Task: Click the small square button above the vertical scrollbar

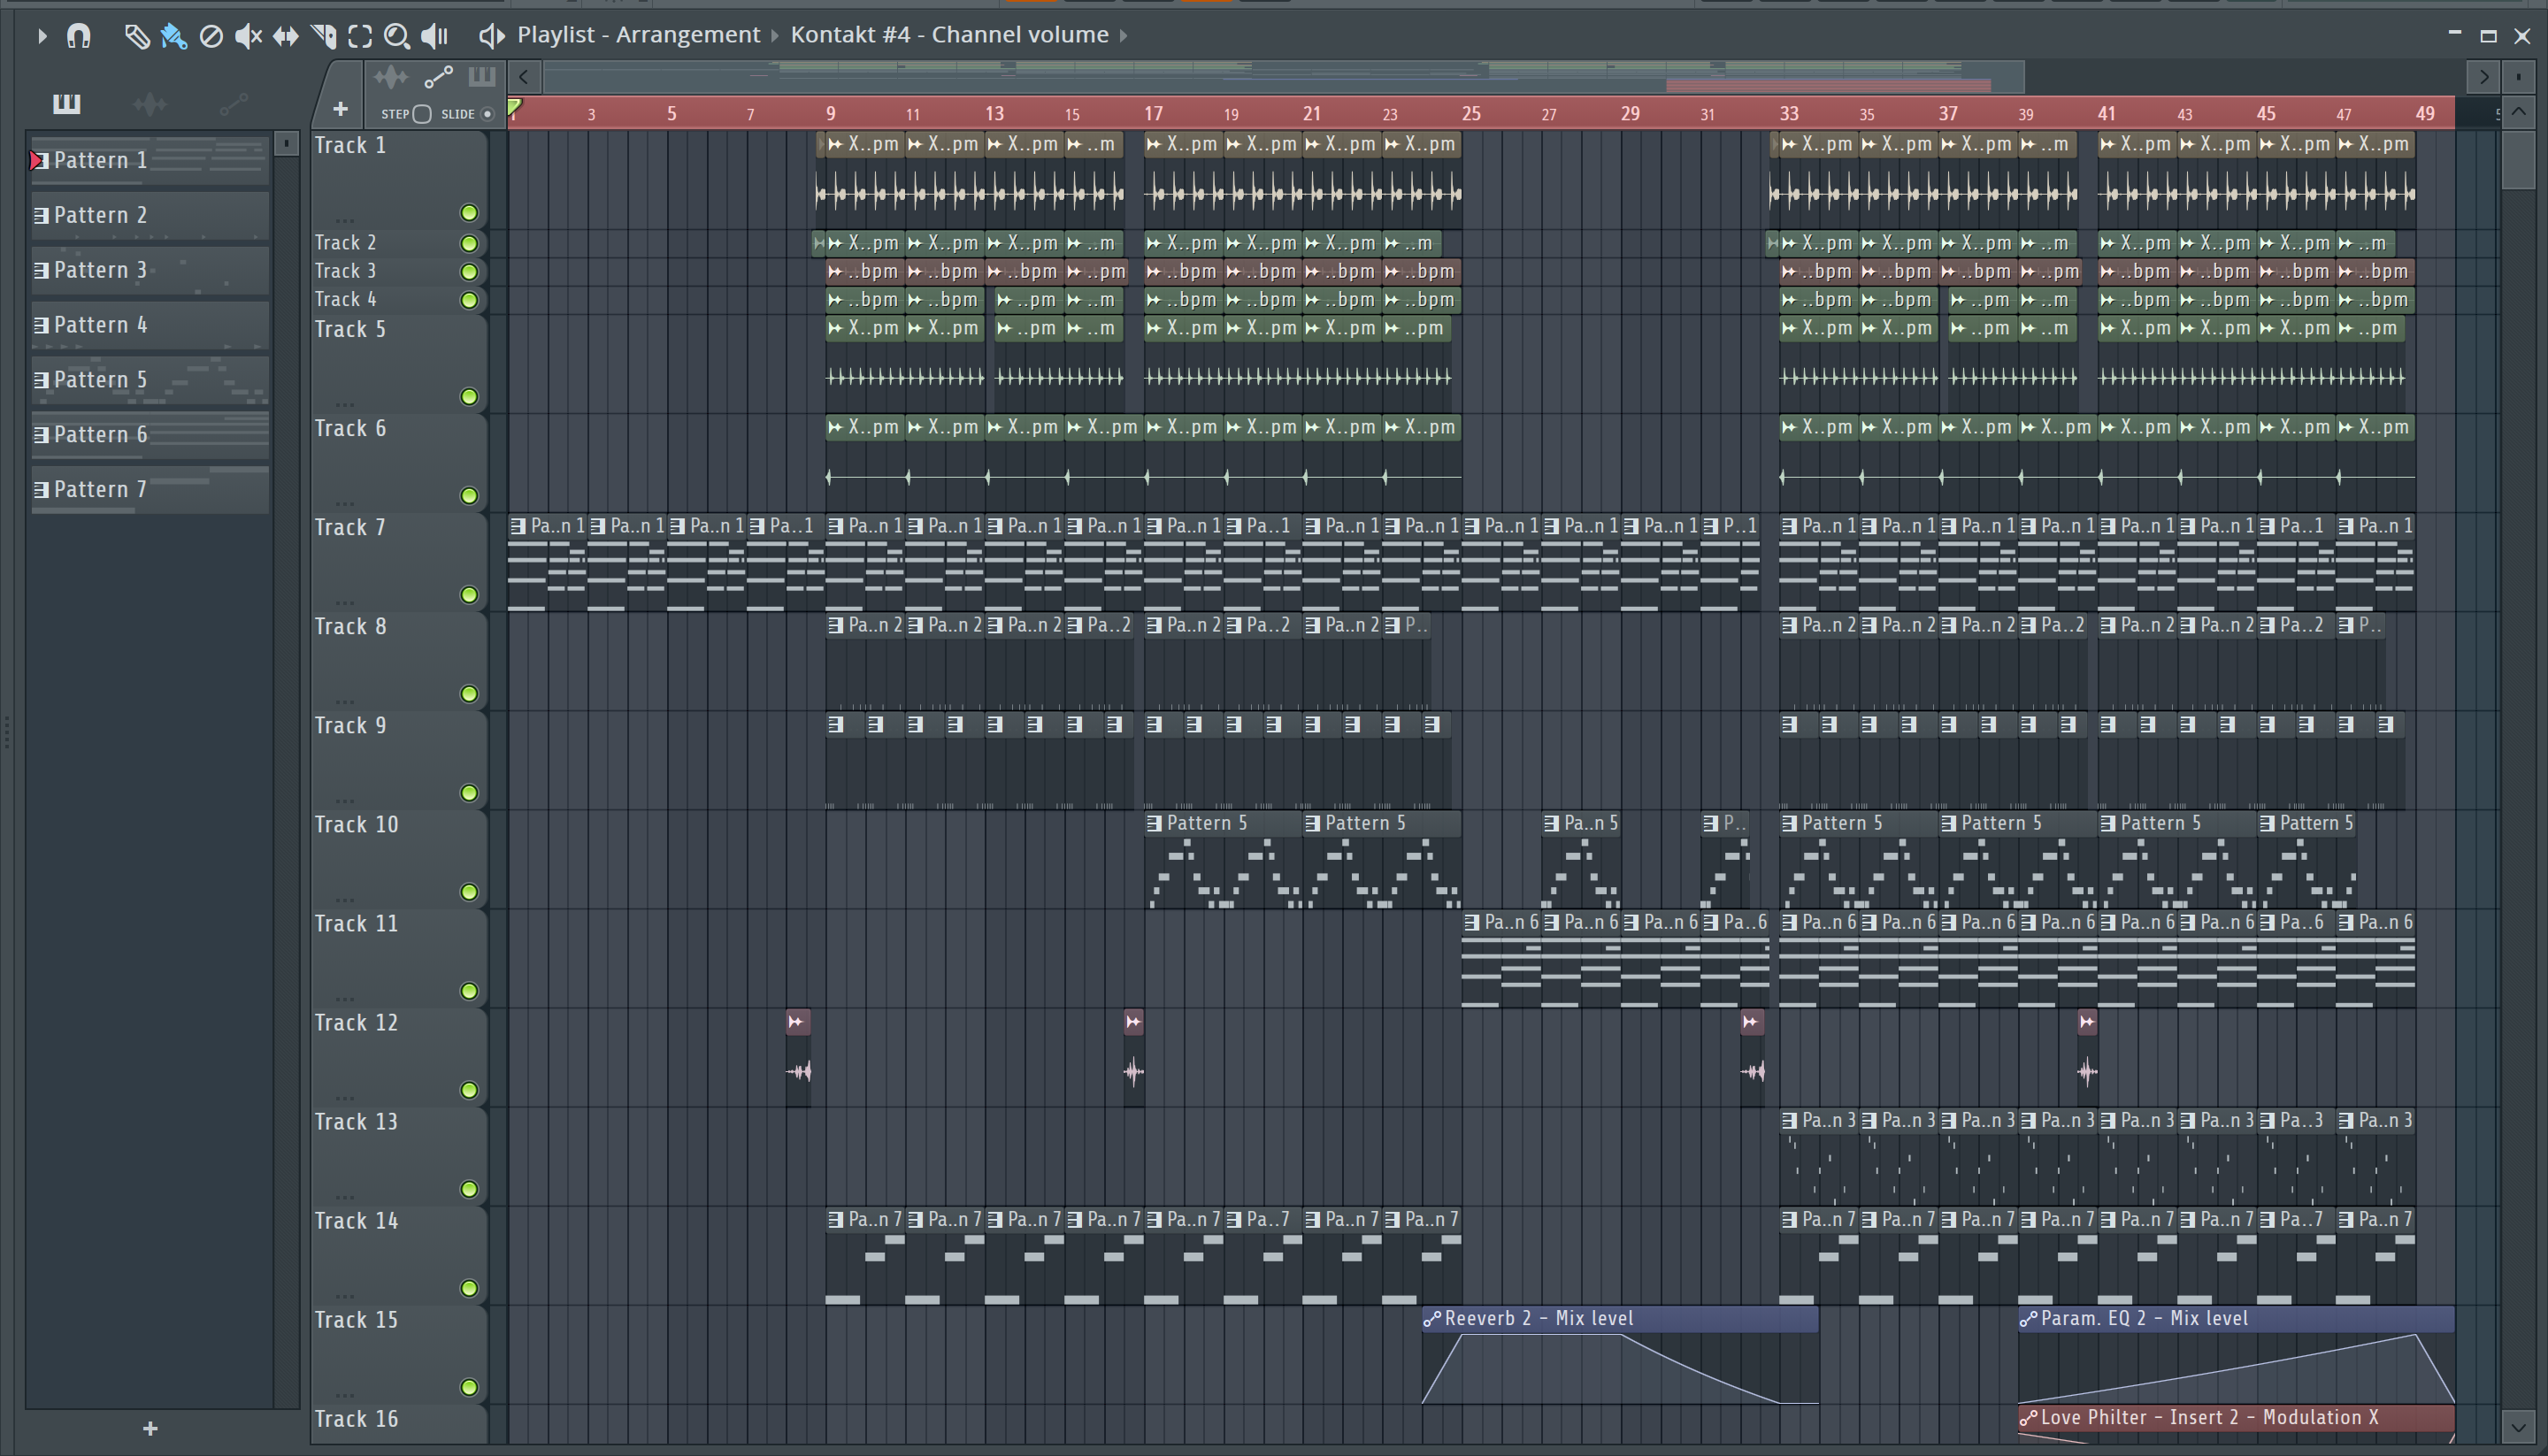Action: click(2518, 77)
